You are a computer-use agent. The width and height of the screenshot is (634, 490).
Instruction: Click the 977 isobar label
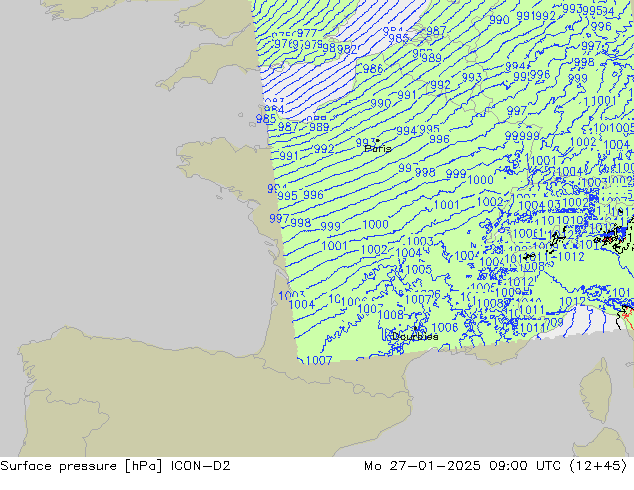tap(306, 33)
